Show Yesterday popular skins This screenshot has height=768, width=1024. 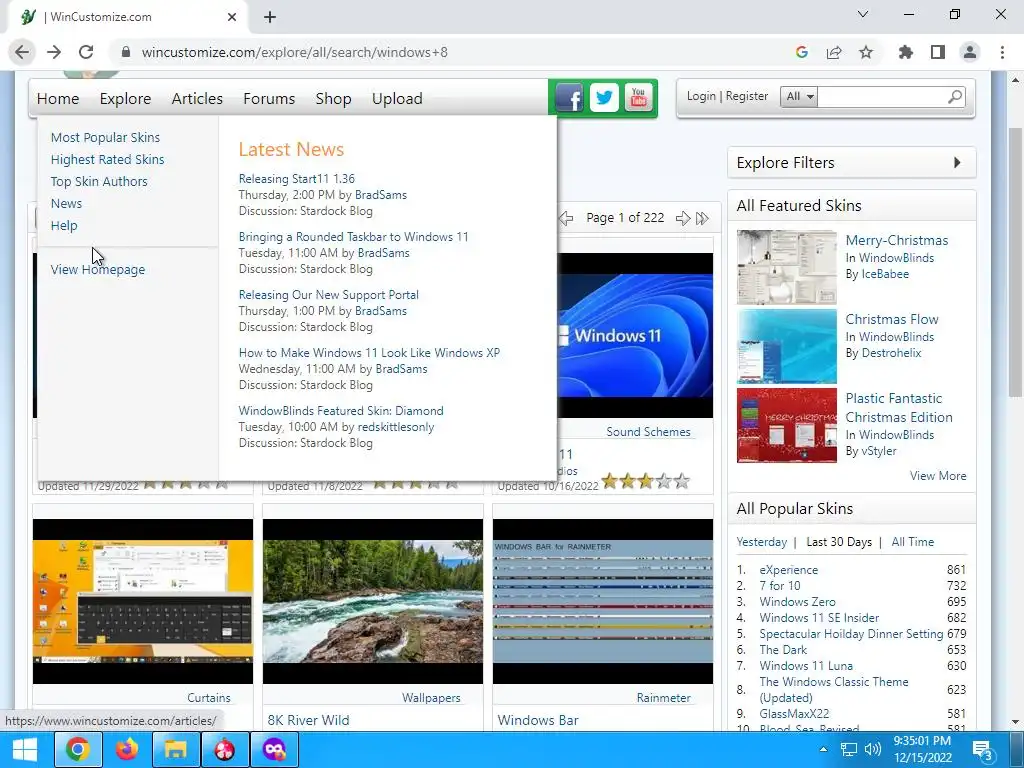tap(761, 542)
